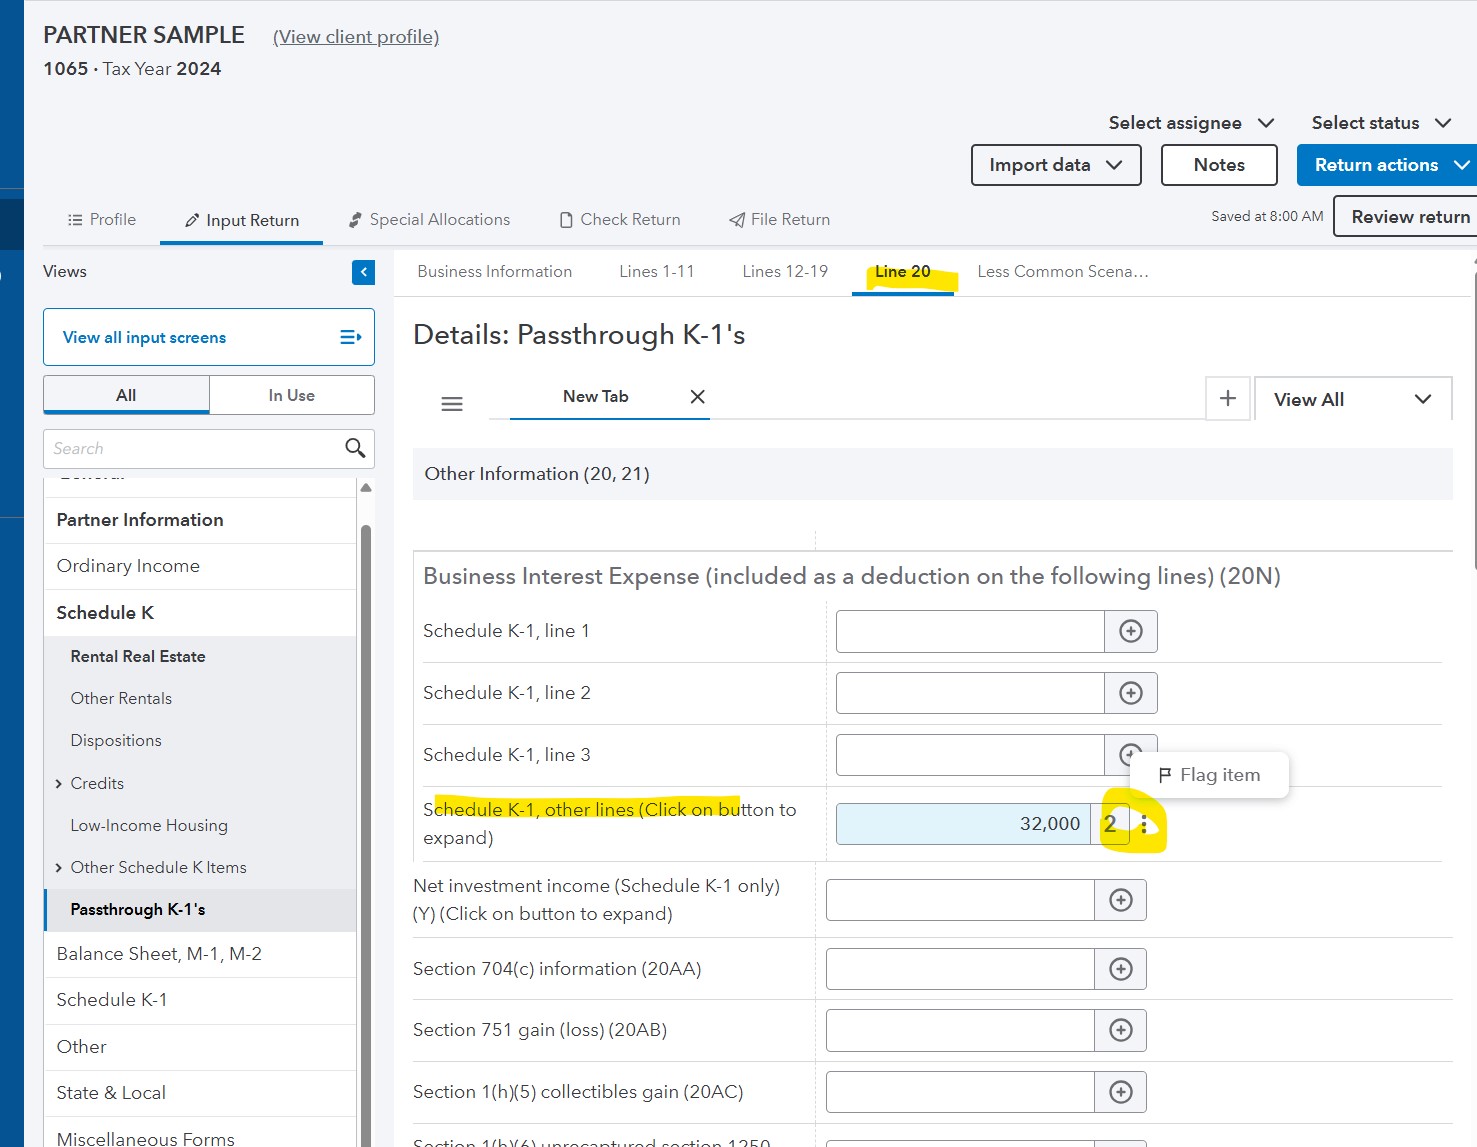Click the plus icon for Section 751 gain (20AB)
Viewport: 1477px width, 1147px height.
point(1120,1030)
